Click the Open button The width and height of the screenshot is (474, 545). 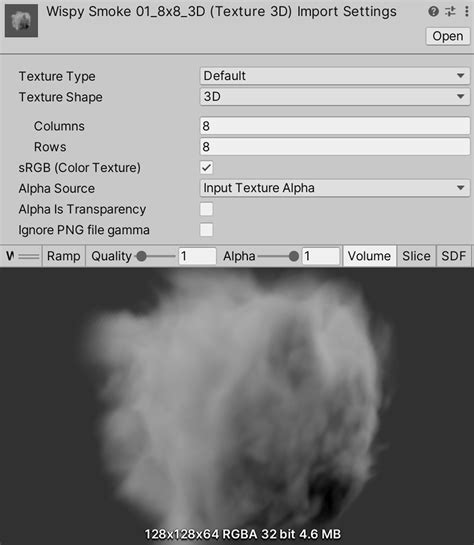[x=448, y=36]
